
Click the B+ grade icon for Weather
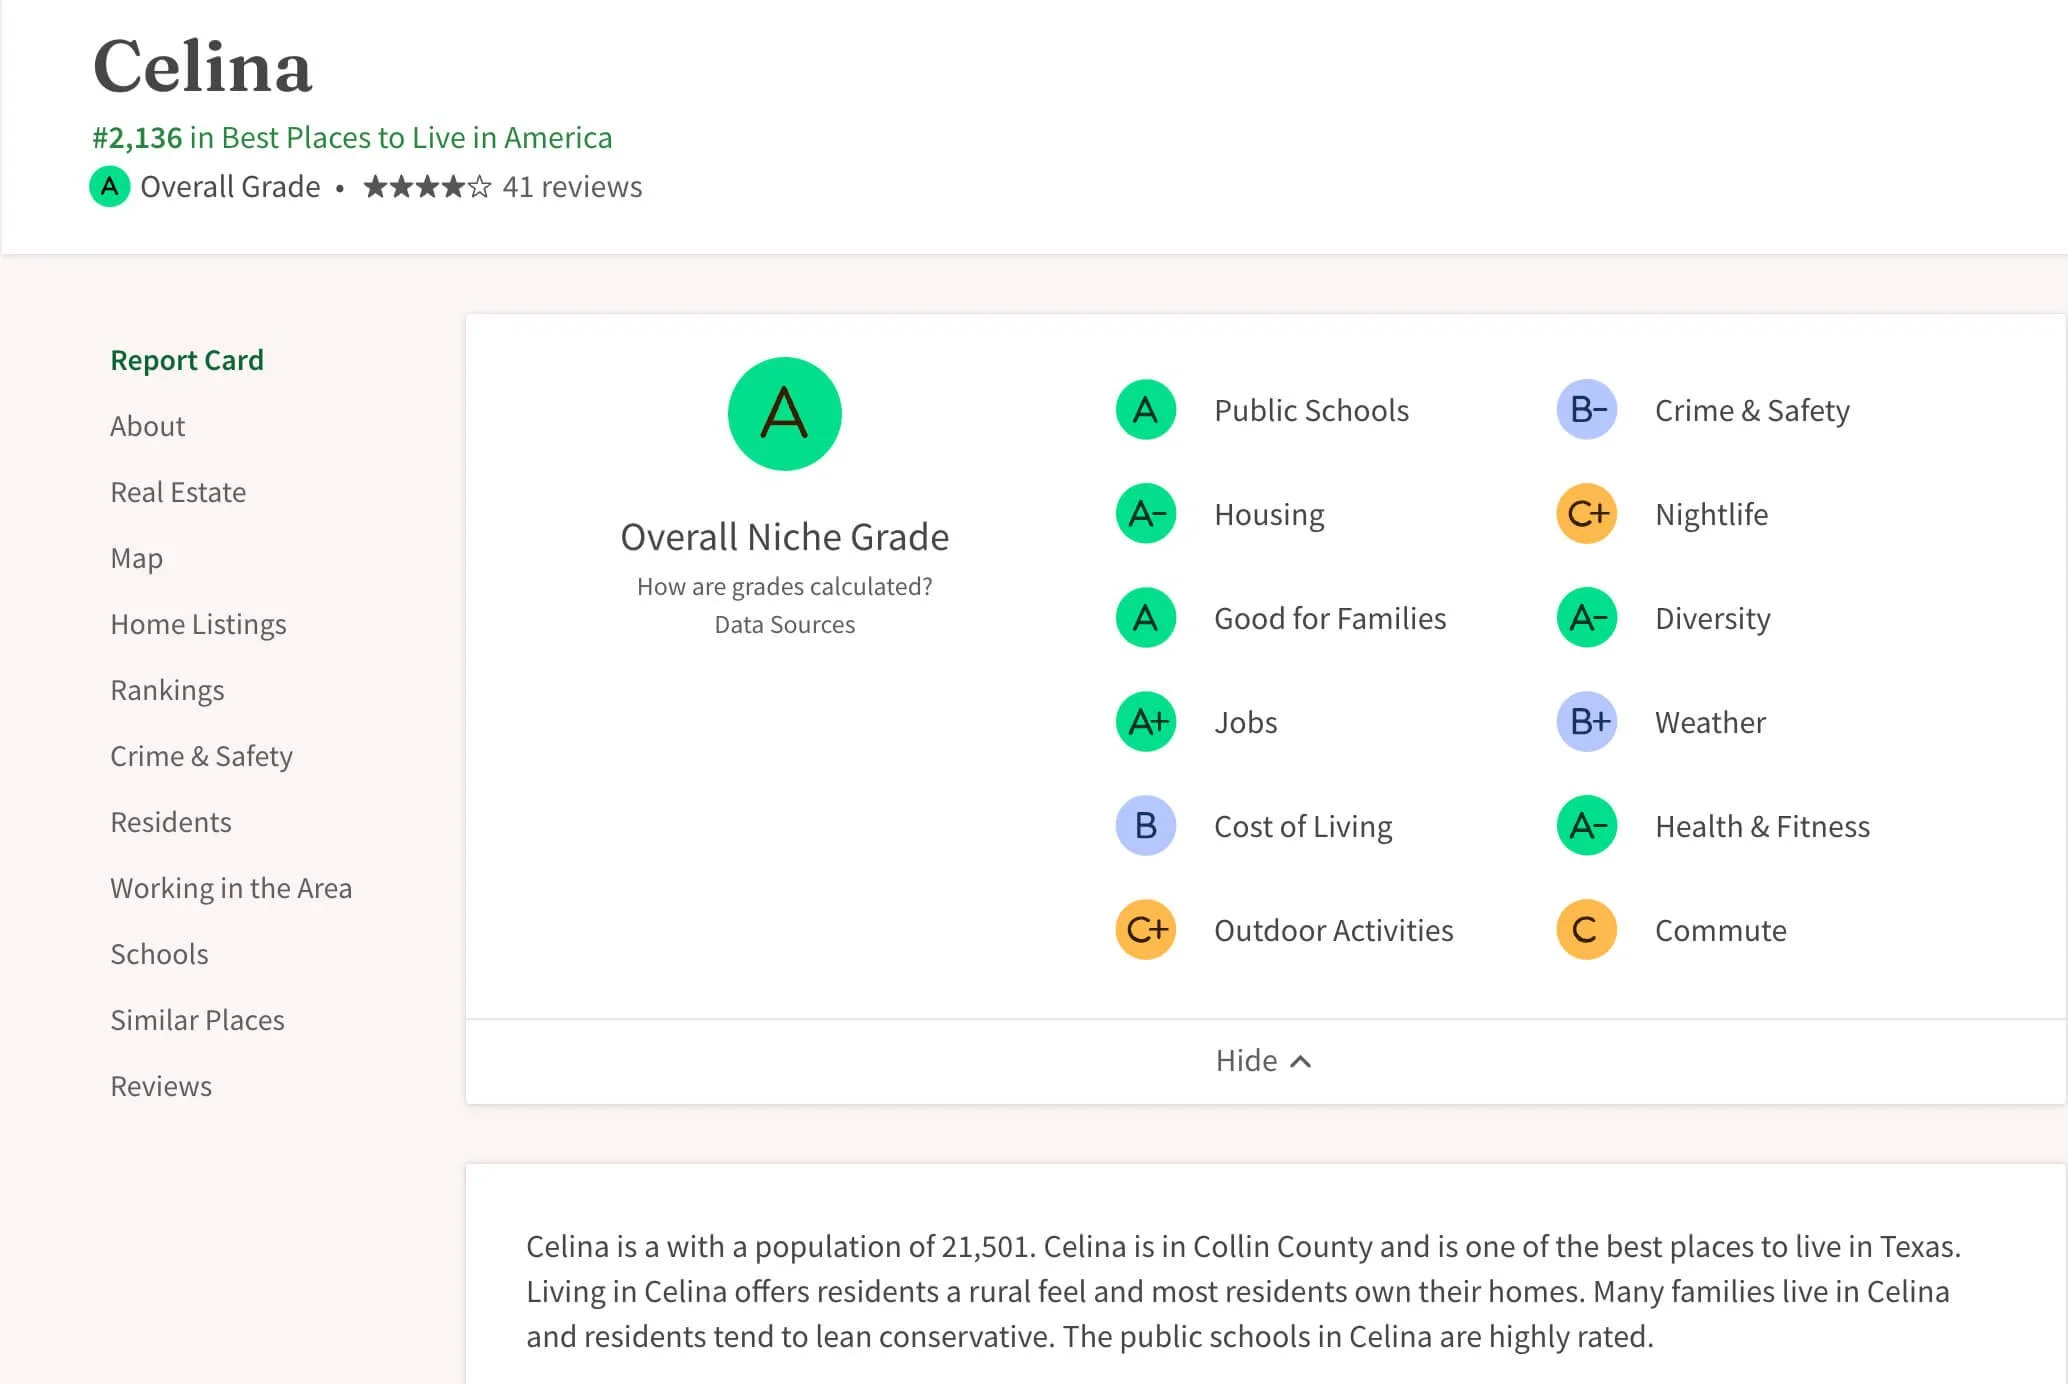tap(1586, 722)
